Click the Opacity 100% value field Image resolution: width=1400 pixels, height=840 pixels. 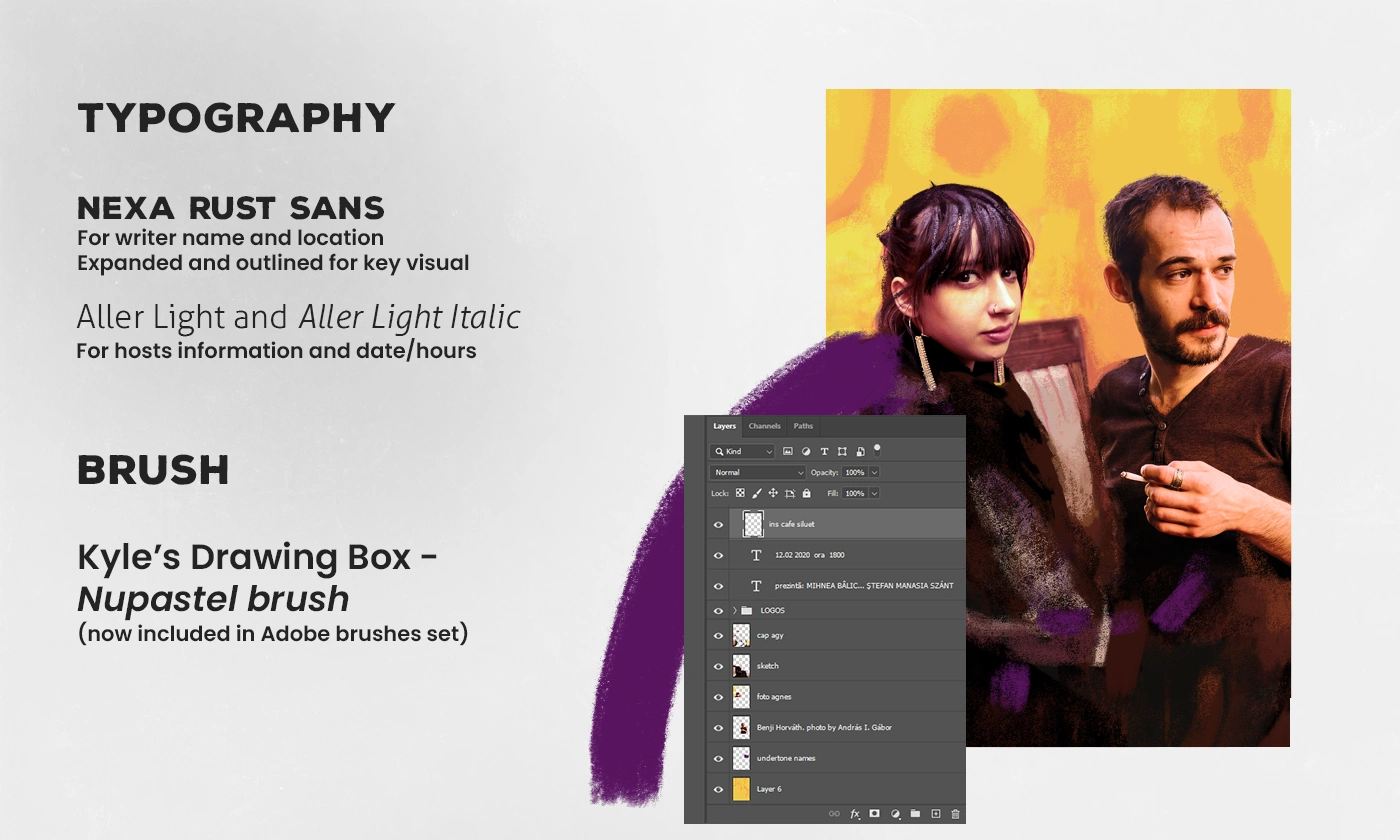[855, 472]
